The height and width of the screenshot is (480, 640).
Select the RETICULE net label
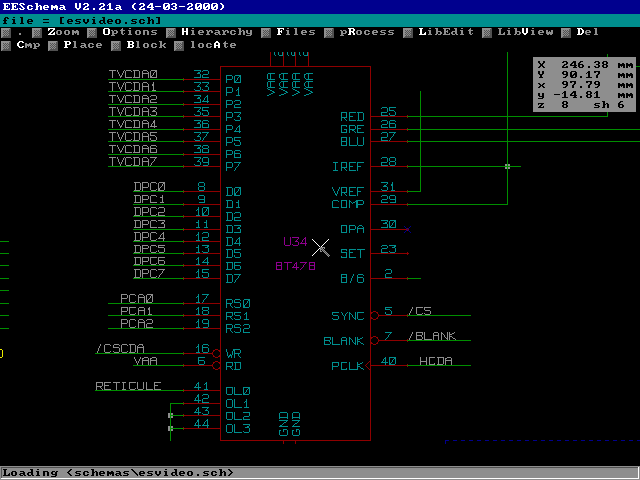pos(128,386)
